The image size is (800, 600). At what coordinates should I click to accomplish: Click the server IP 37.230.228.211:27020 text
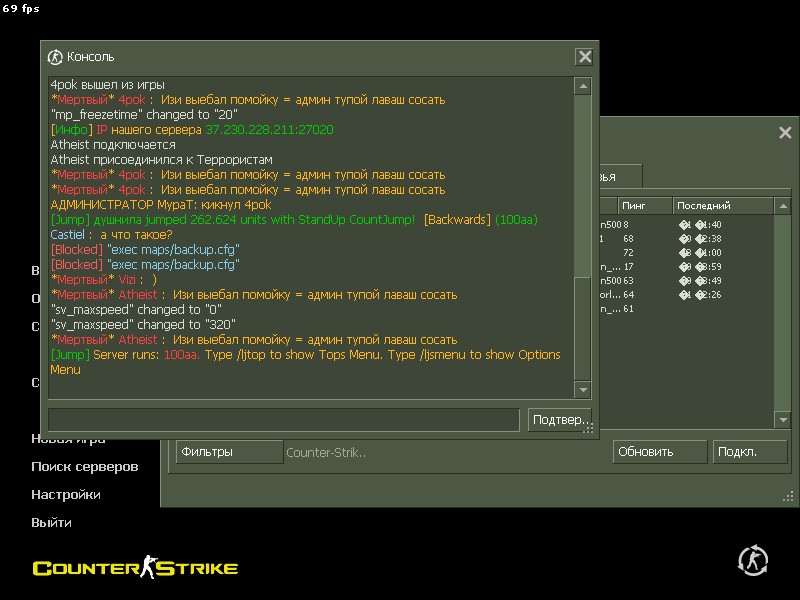269,130
